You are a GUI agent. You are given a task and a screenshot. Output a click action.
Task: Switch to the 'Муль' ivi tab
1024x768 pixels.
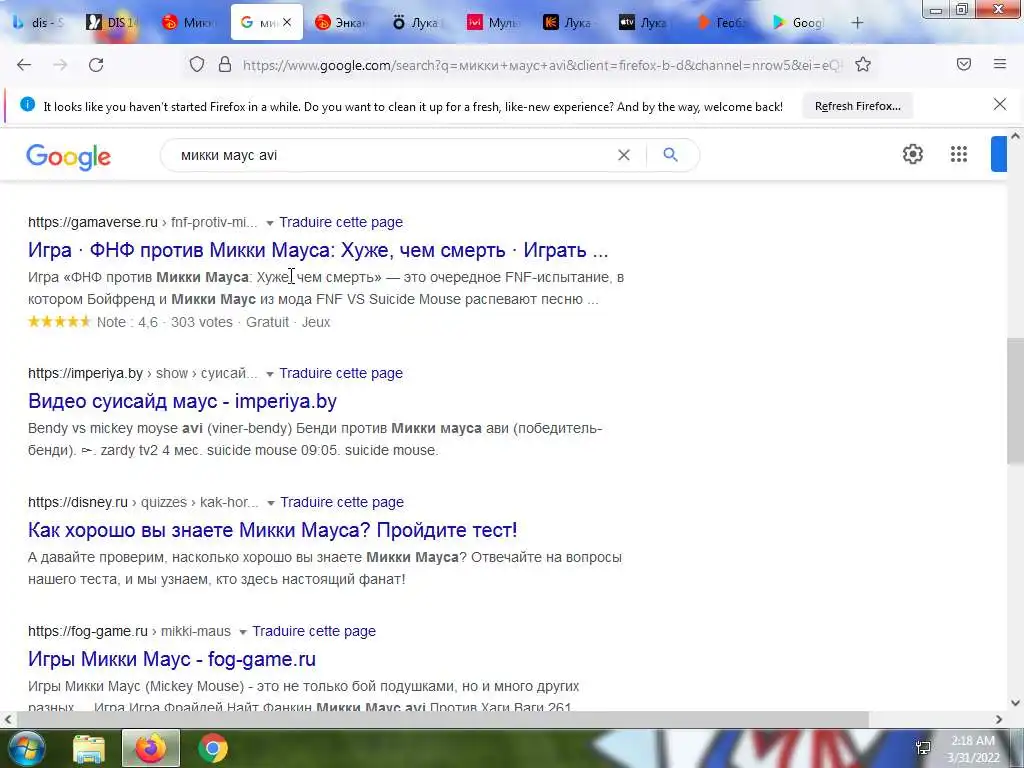[x=492, y=22]
